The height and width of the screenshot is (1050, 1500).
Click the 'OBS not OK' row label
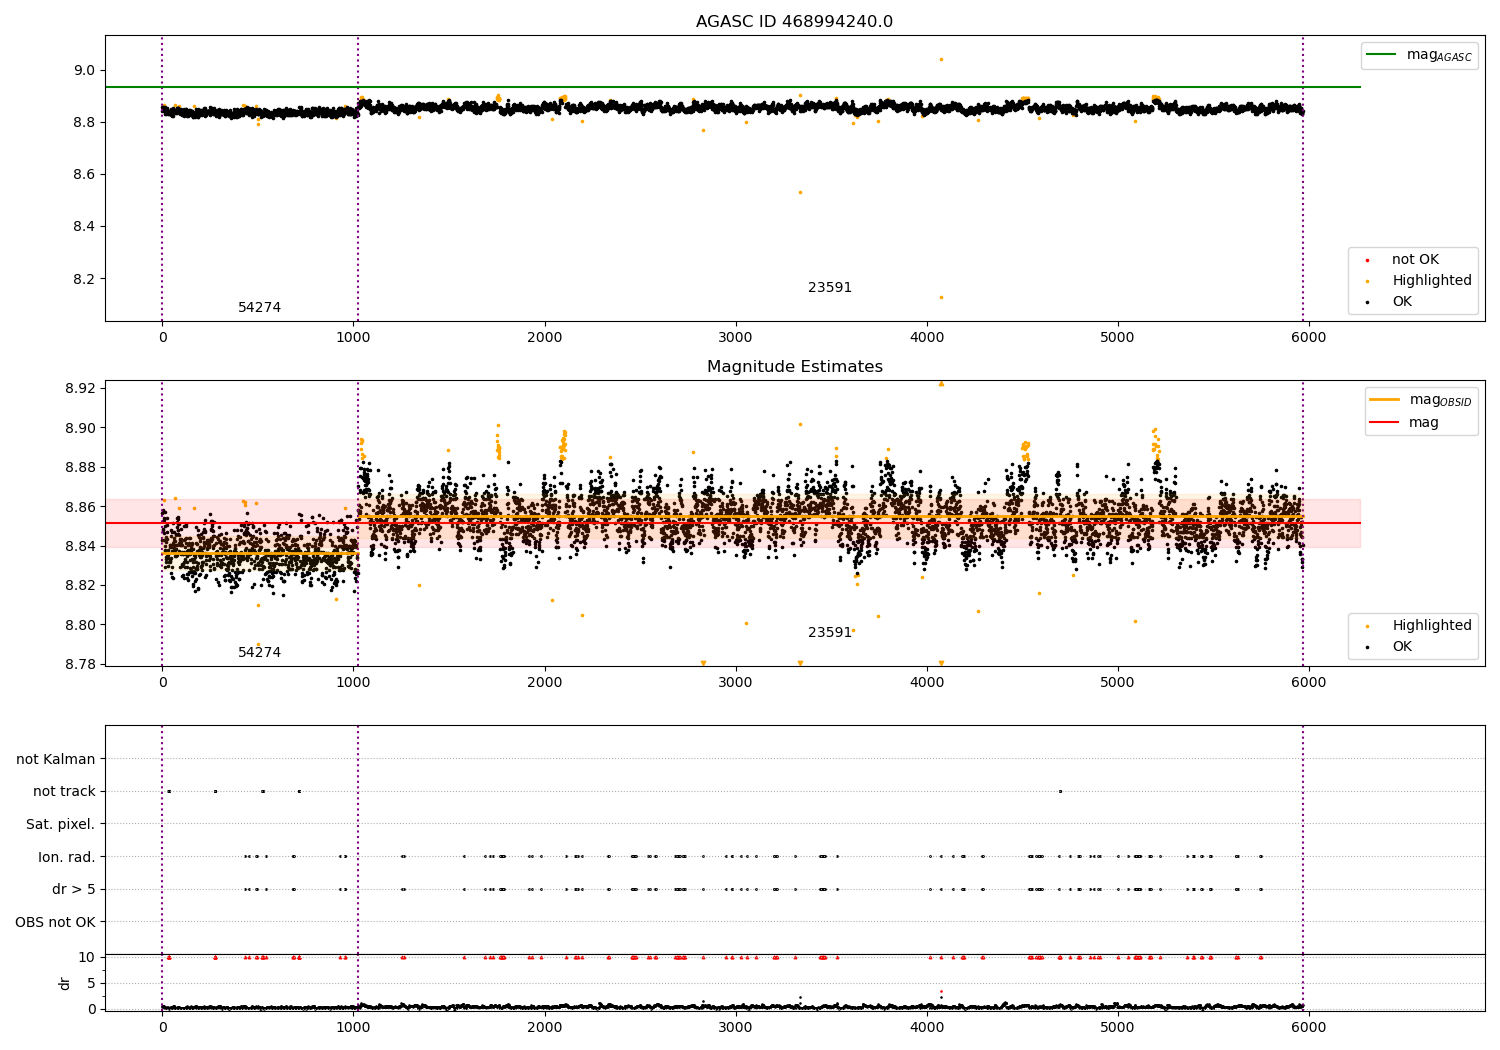point(55,922)
